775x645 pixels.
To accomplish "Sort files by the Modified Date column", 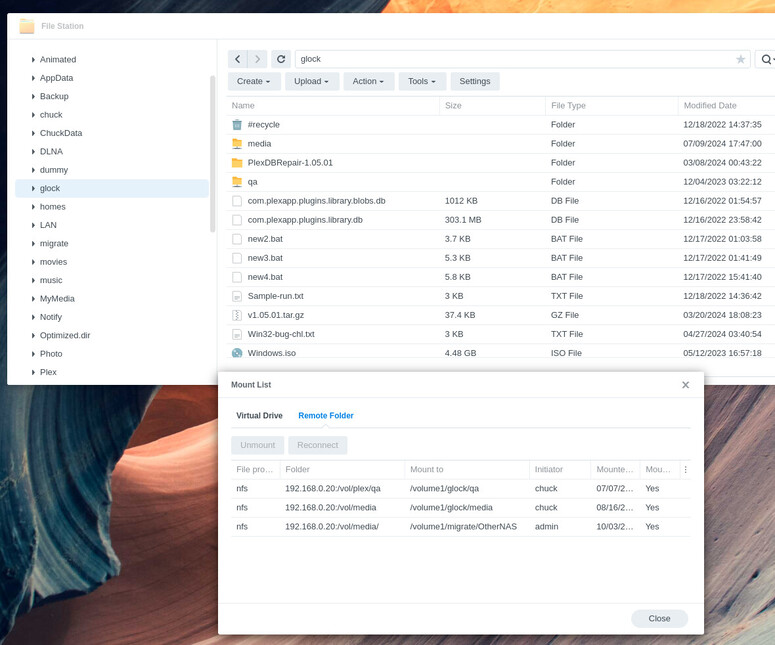I will click(727, 106).
